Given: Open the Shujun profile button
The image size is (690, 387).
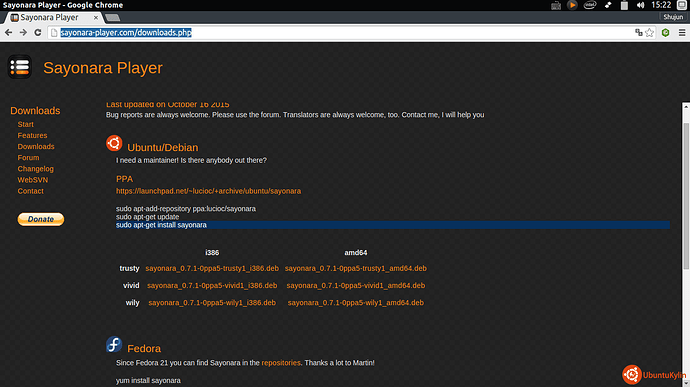Looking at the screenshot, I should (x=673, y=17).
